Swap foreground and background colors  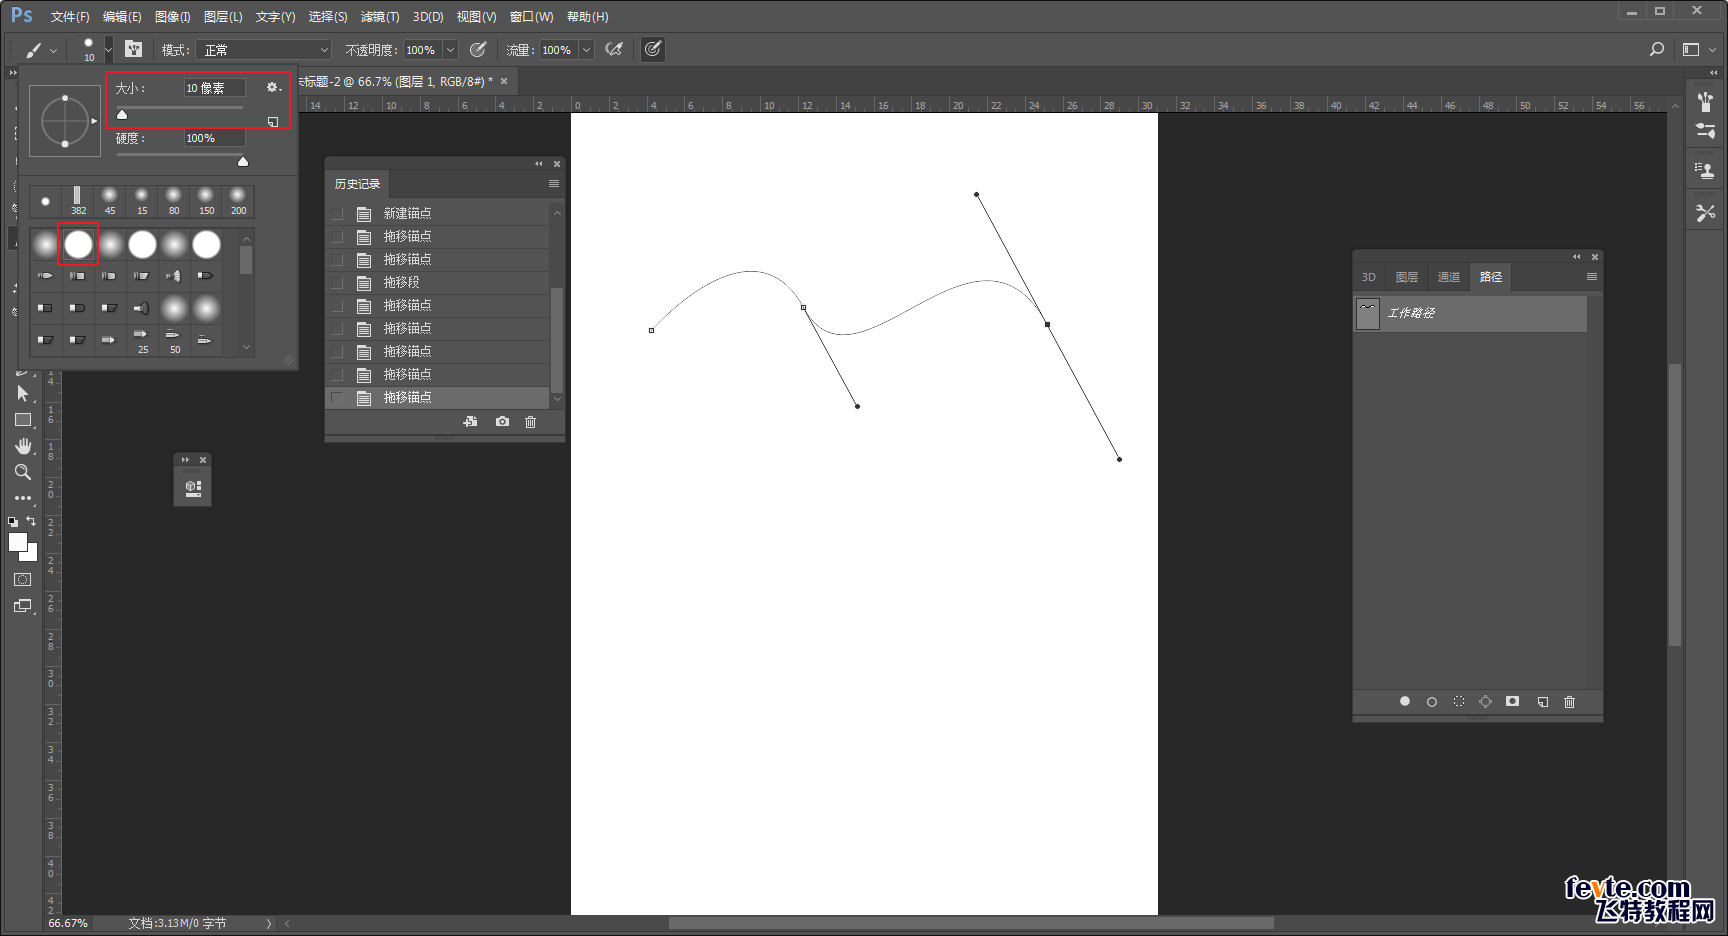(31, 521)
